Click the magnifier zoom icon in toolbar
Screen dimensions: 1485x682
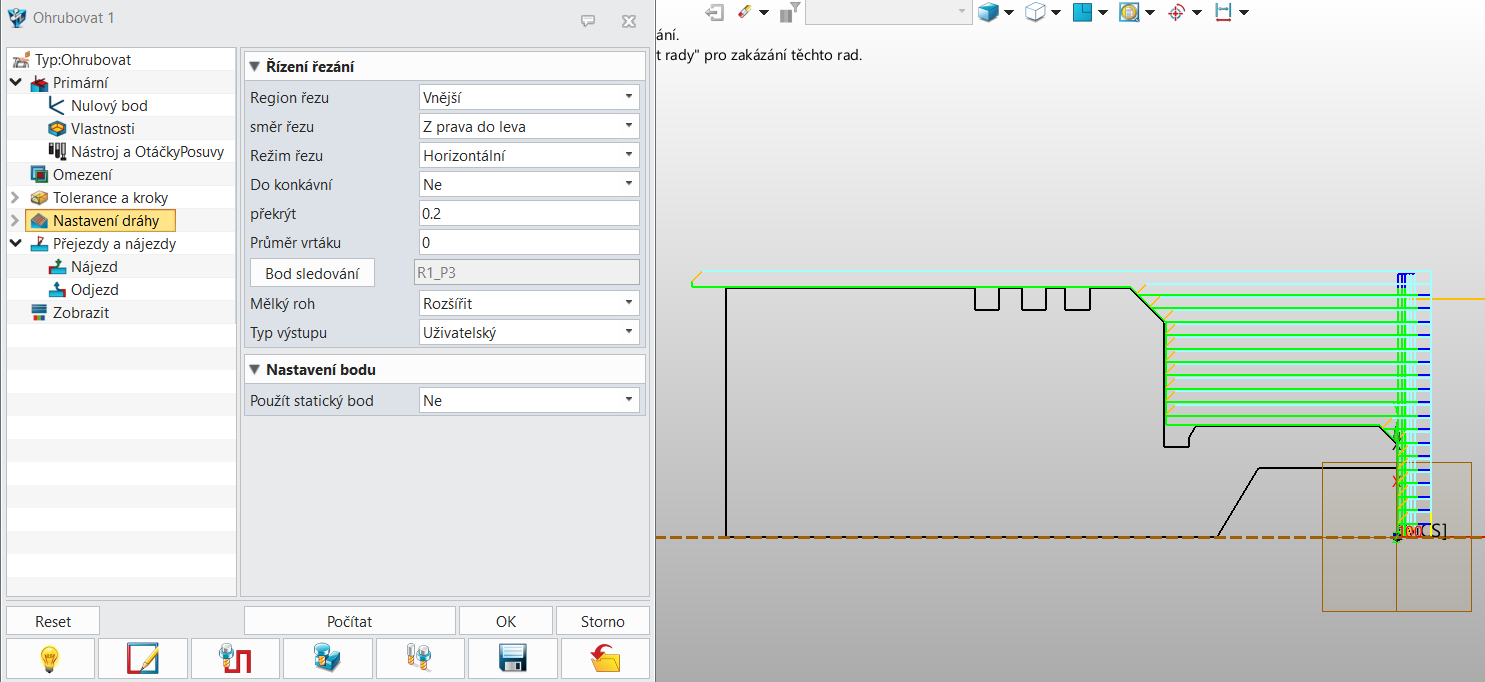(1130, 12)
